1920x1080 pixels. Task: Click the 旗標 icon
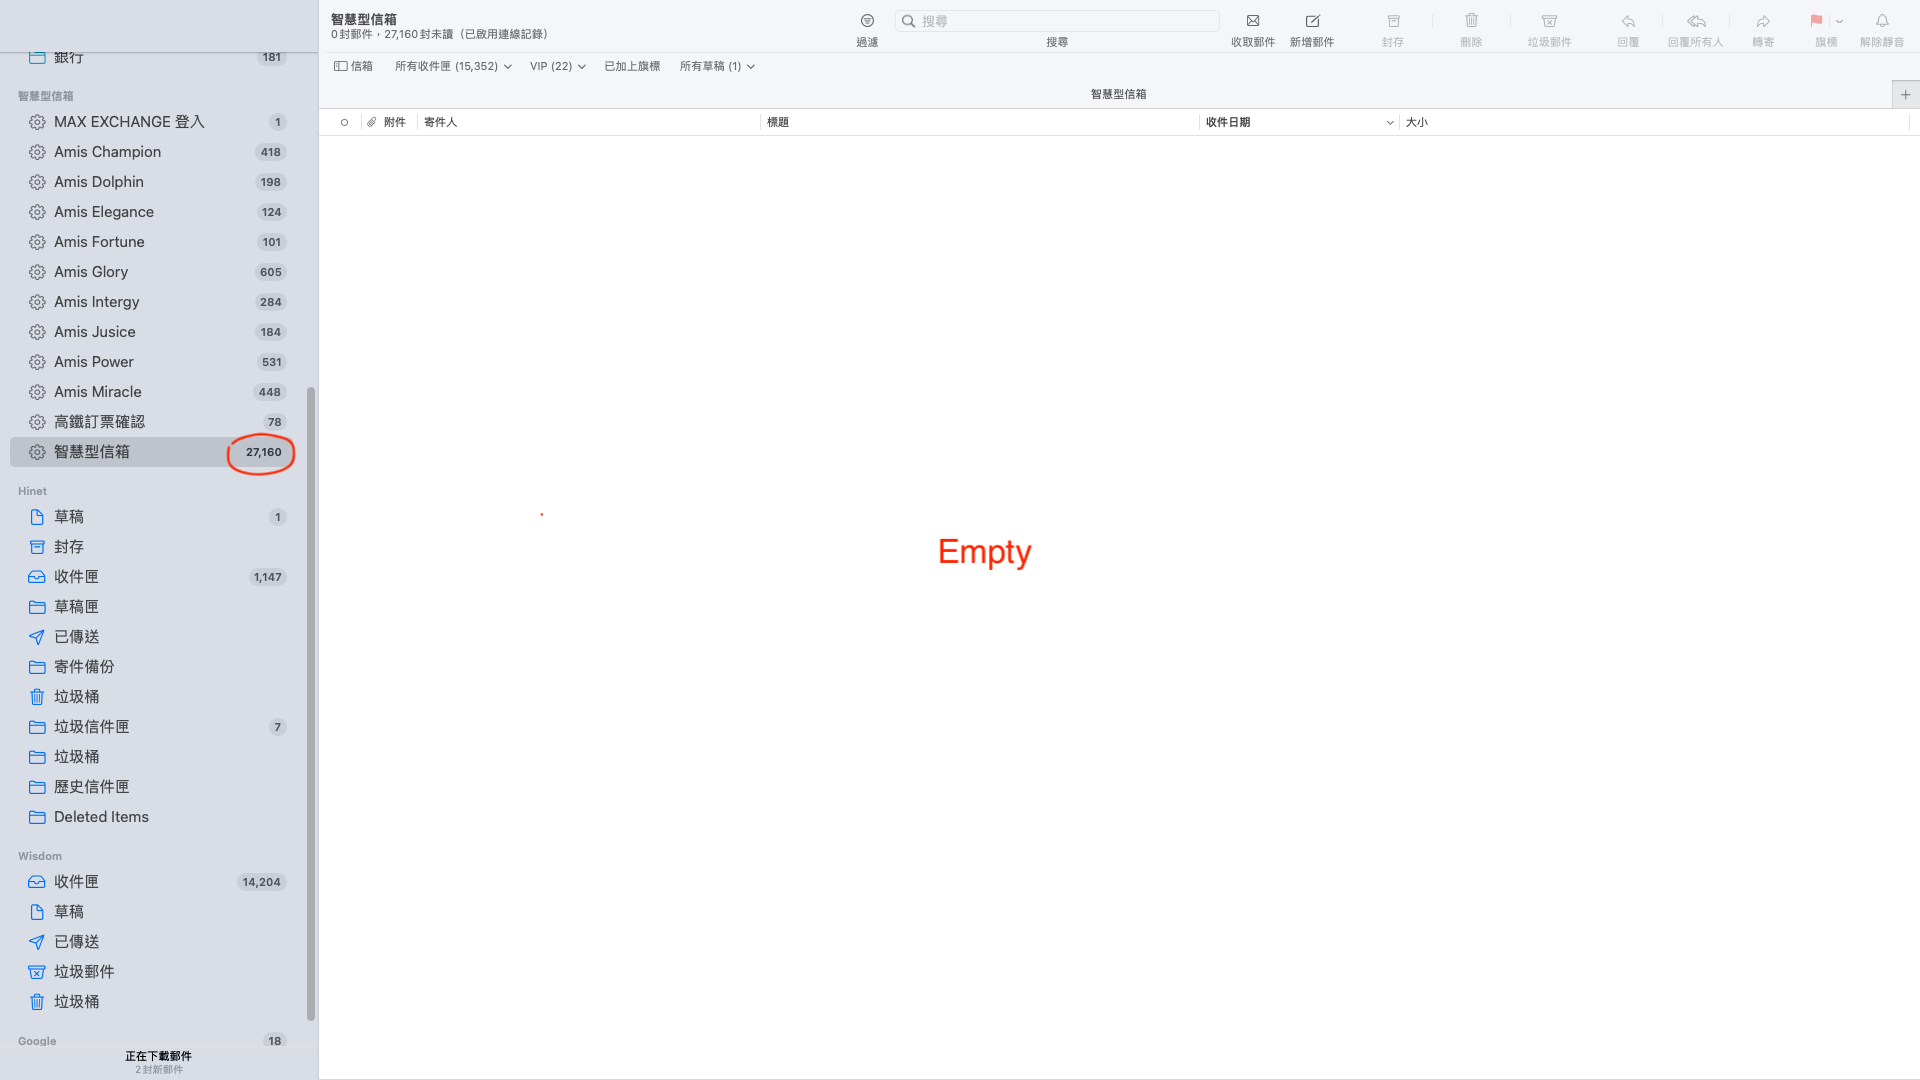(1816, 20)
